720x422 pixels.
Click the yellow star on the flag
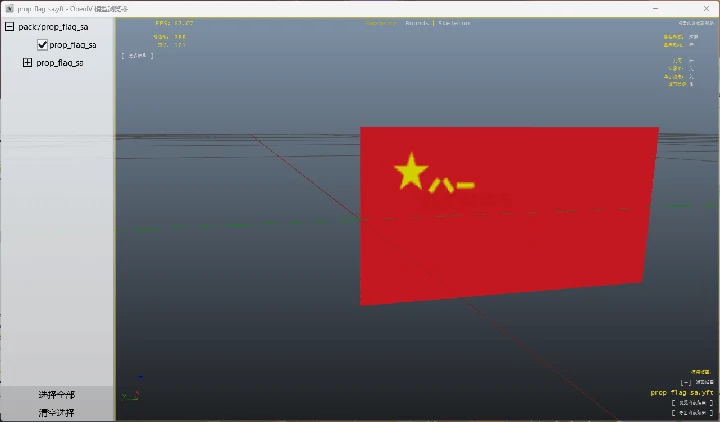click(411, 171)
